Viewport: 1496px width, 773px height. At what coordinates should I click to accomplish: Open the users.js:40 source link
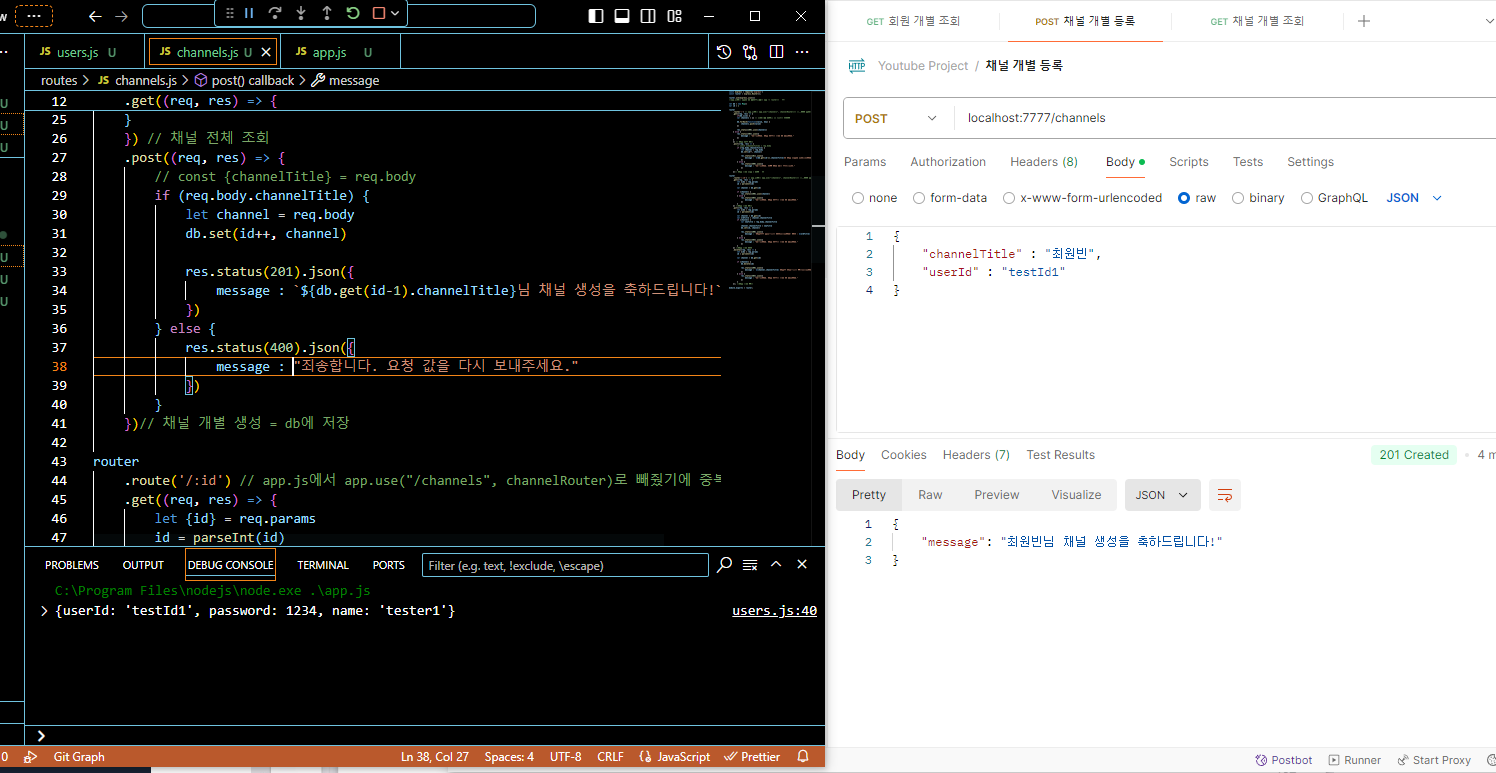(774, 610)
